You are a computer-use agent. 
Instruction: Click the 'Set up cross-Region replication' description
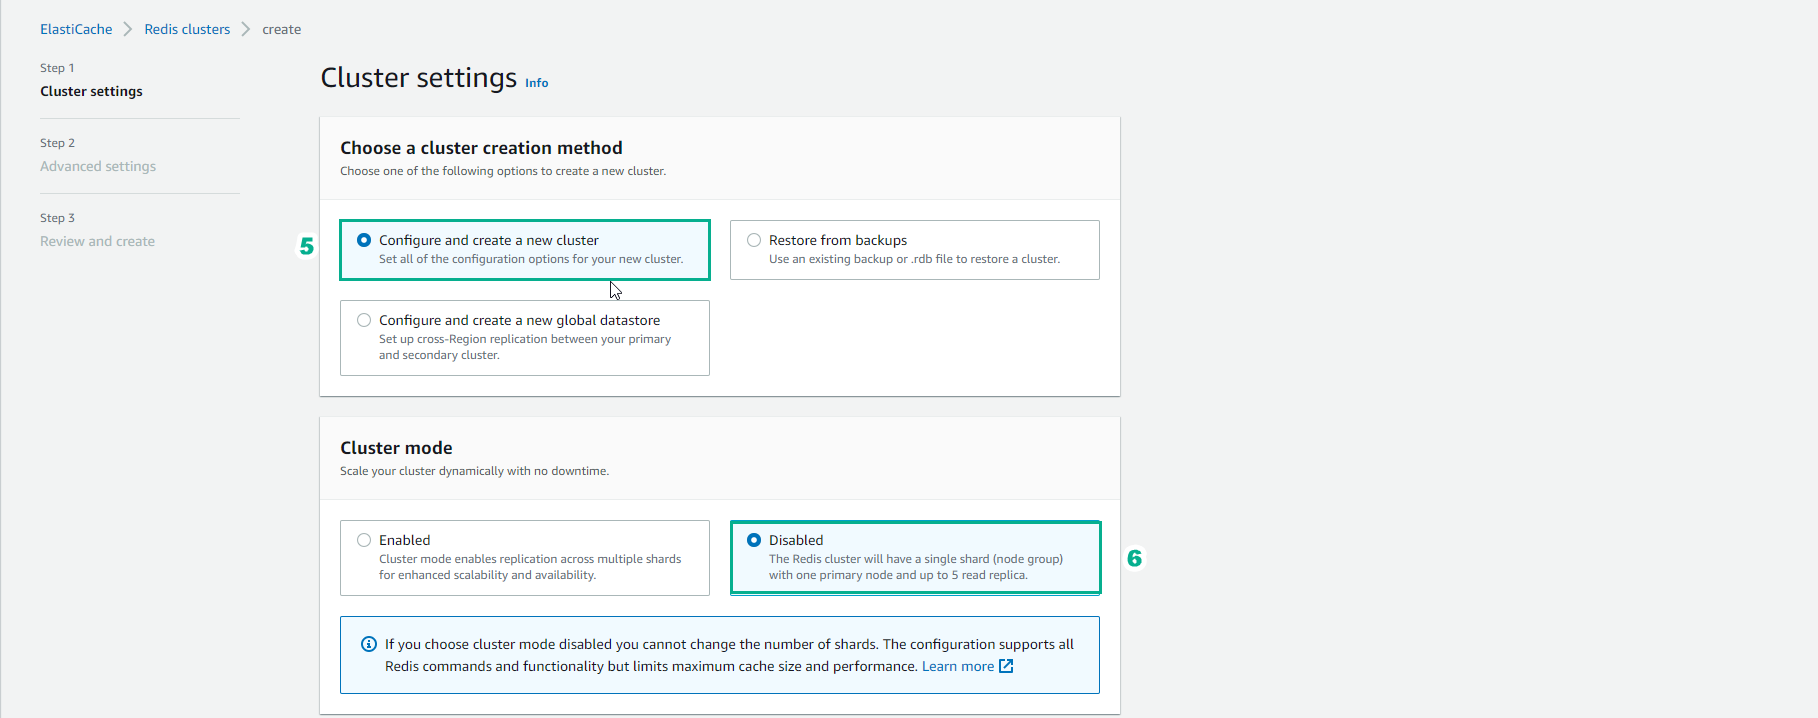[x=525, y=347]
